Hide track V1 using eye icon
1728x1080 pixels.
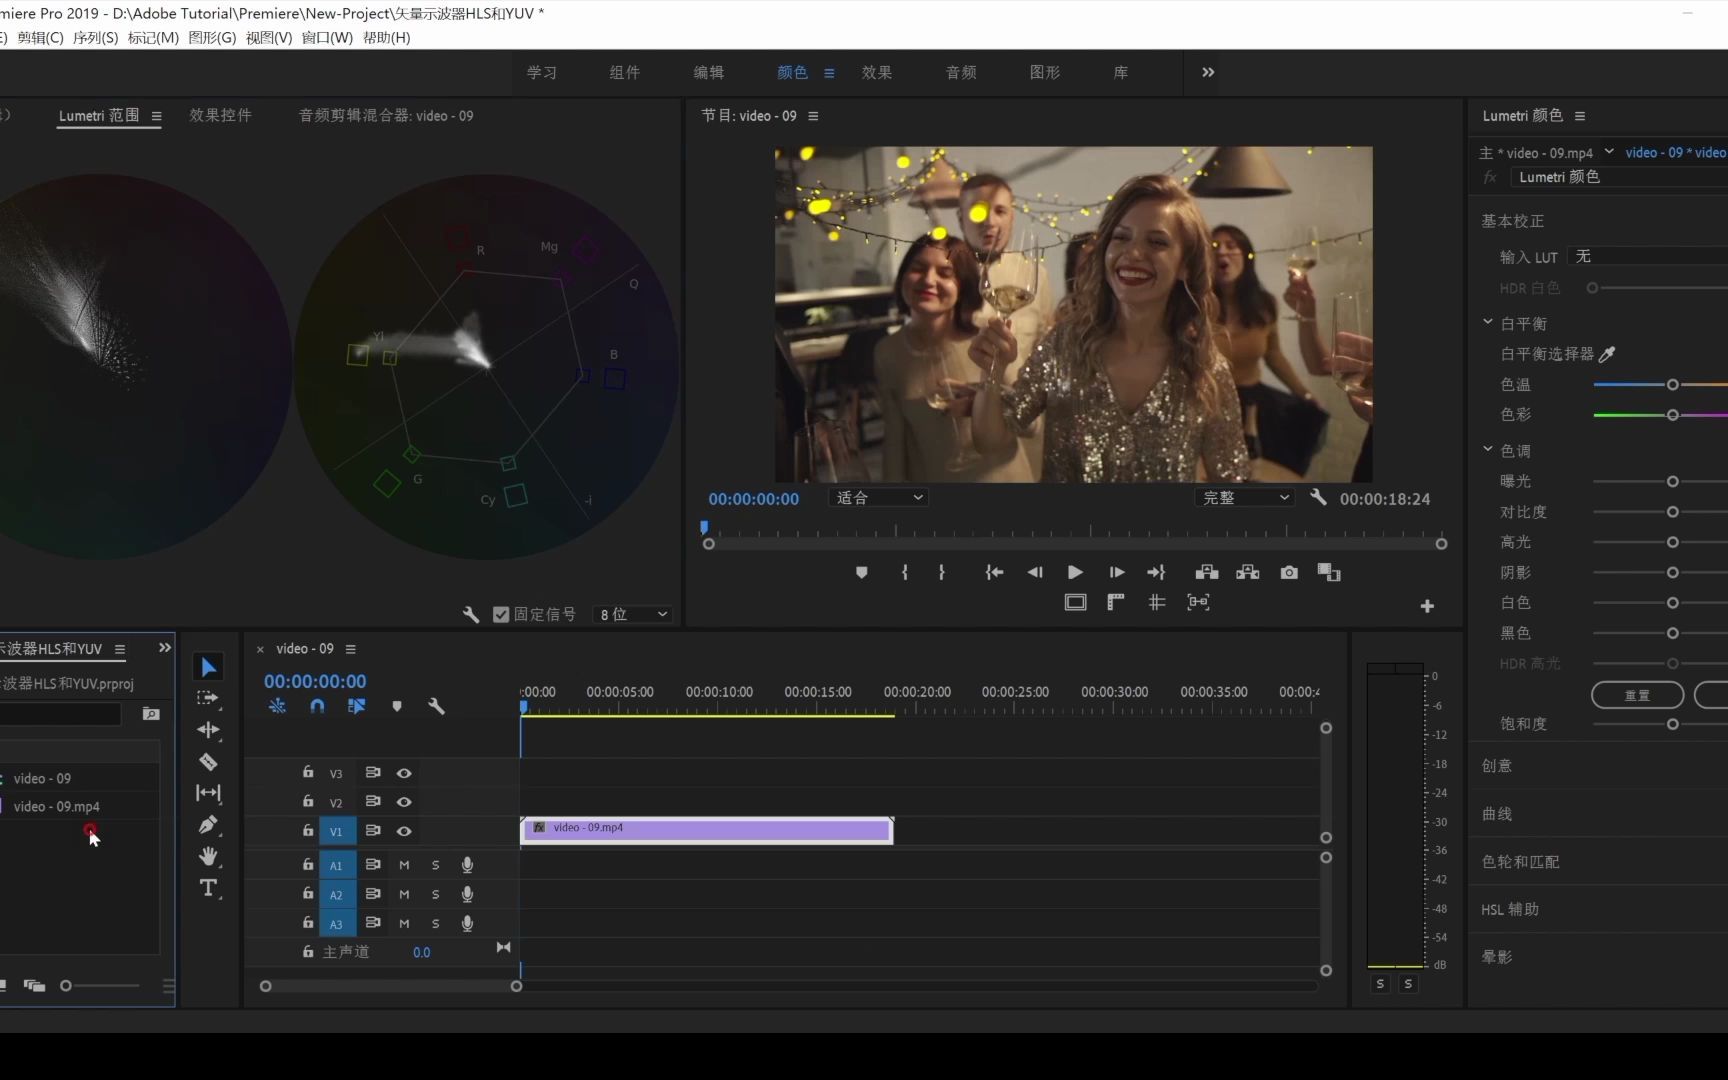[x=404, y=831]
